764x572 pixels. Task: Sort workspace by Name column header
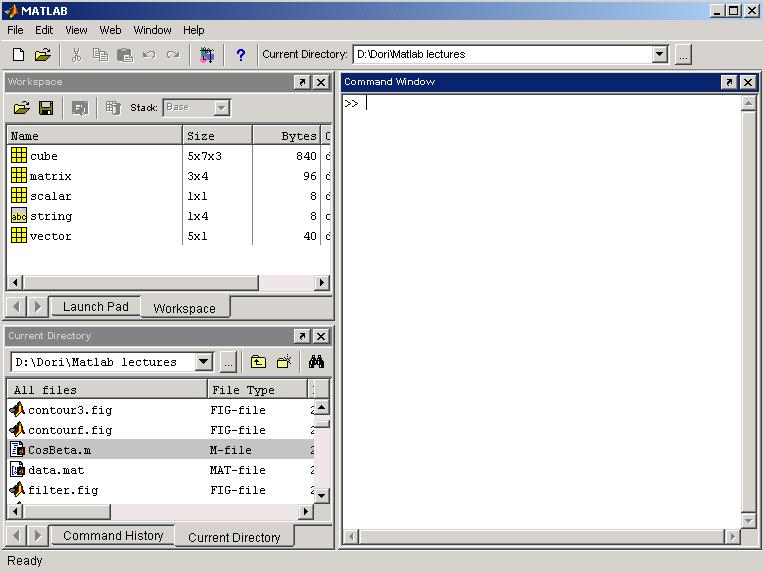coord(95,135)
